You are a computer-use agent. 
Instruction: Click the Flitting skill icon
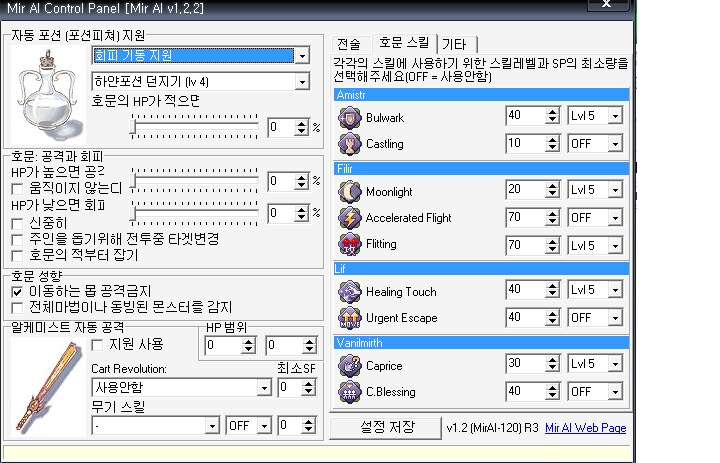point(350,244)
